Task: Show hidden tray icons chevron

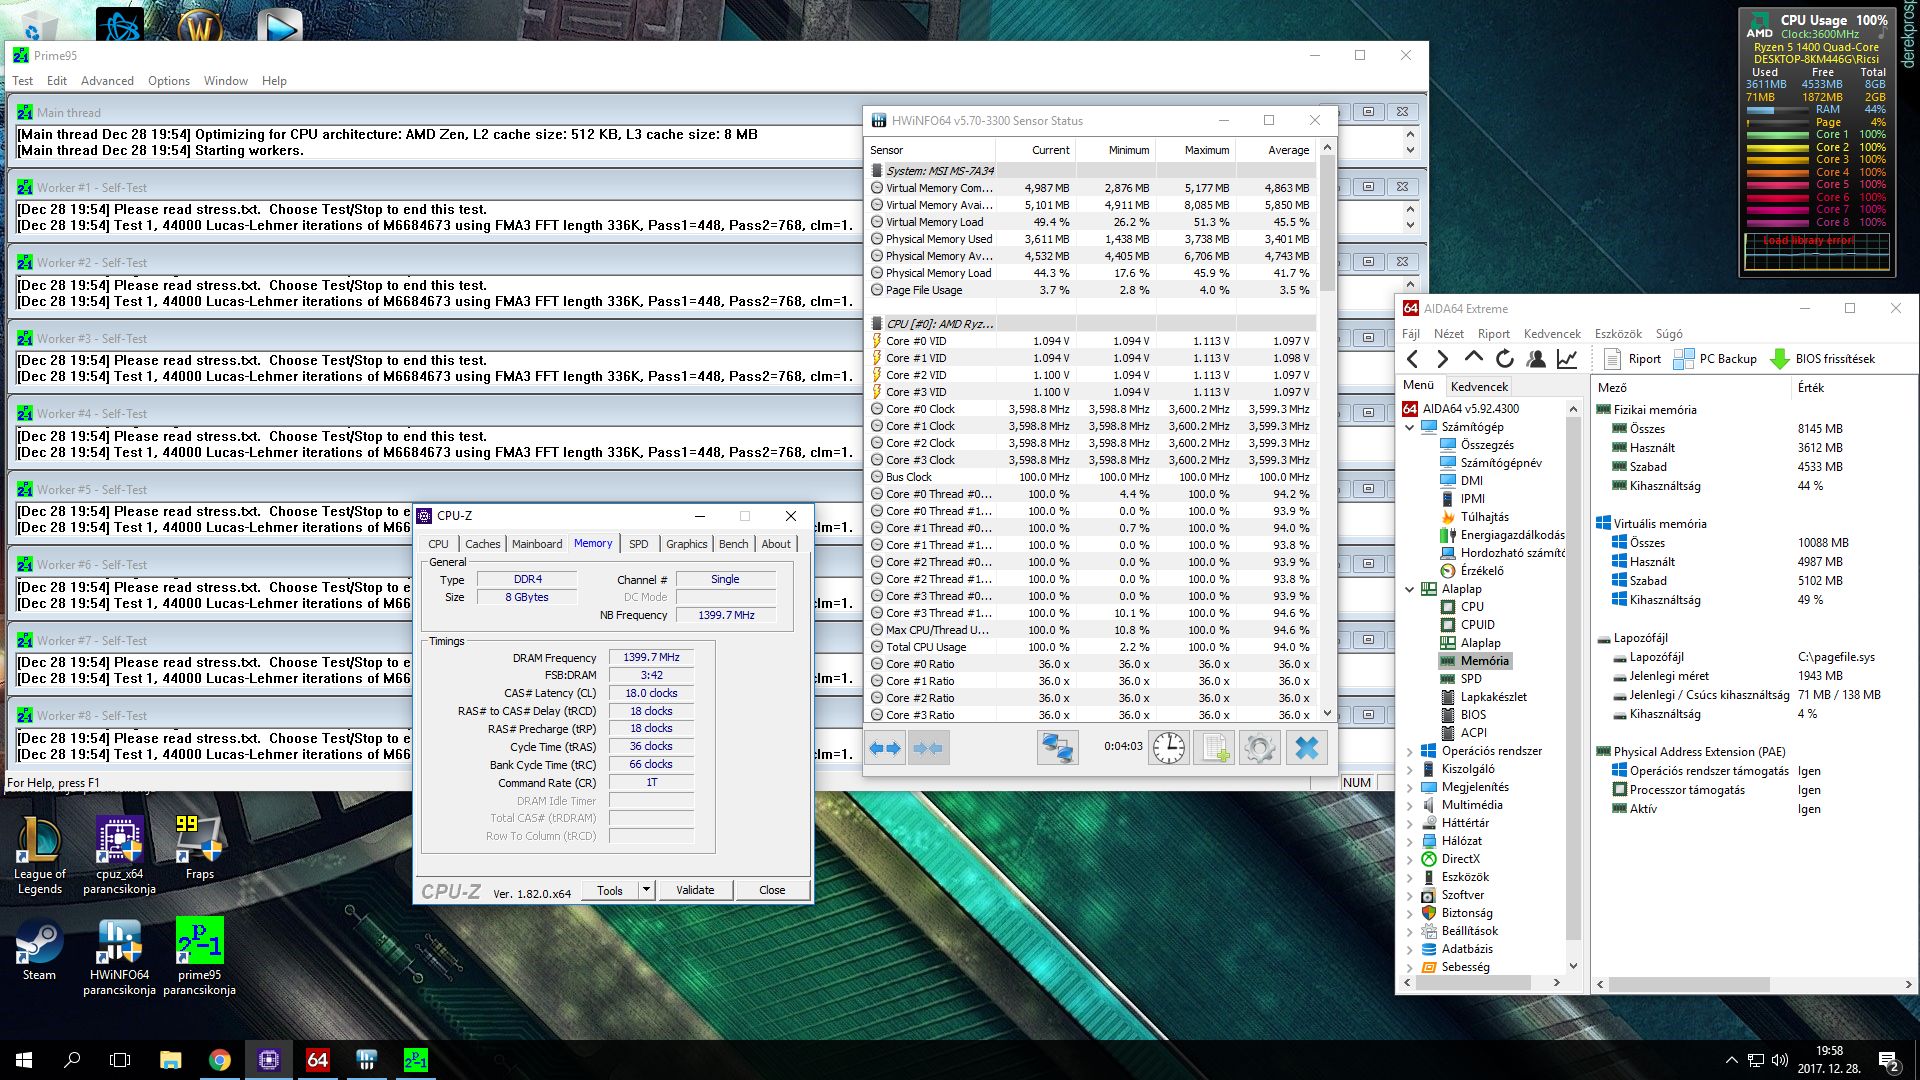Action: (x=1732, y=1060)
